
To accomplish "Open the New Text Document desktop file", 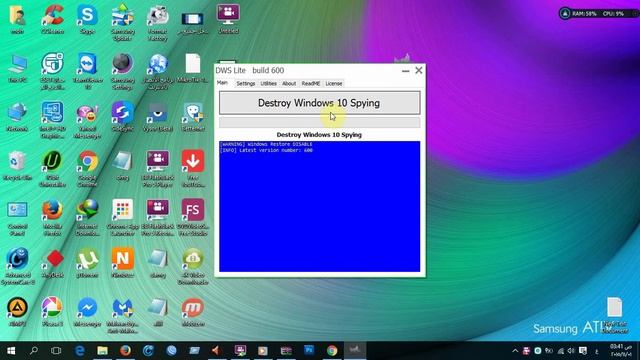I will click(x=614, y=316).
